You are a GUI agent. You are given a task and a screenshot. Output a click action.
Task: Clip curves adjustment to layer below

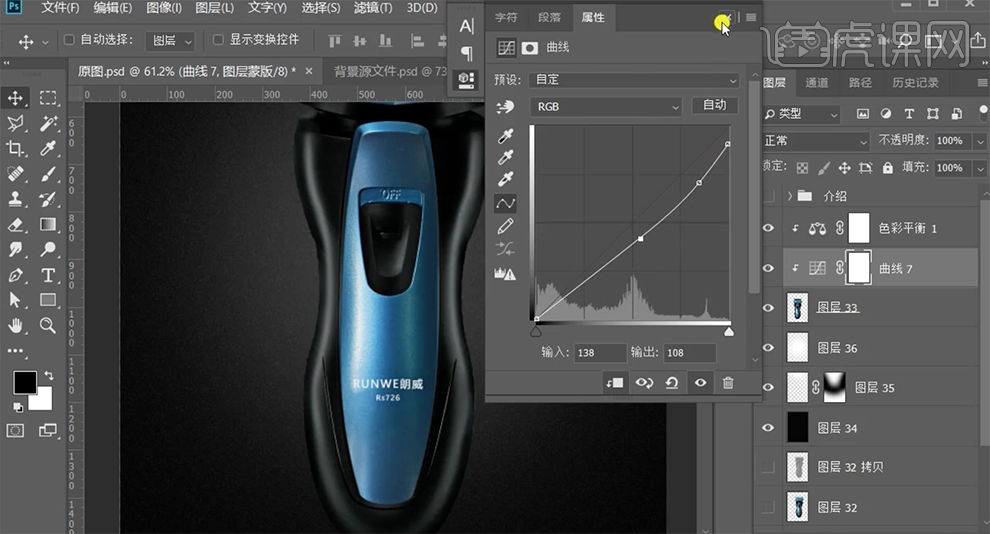(x=614, y=383)
